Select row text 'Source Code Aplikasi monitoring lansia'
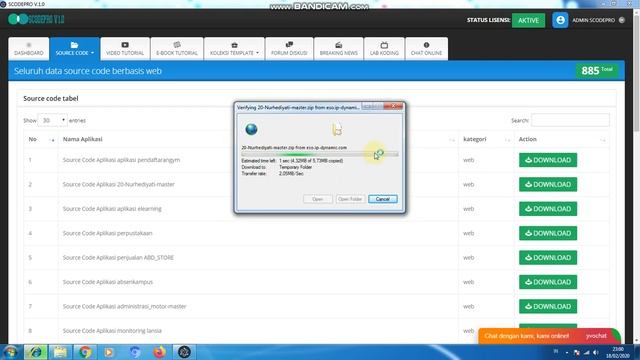The image size is (640, 360). (112, 331)
